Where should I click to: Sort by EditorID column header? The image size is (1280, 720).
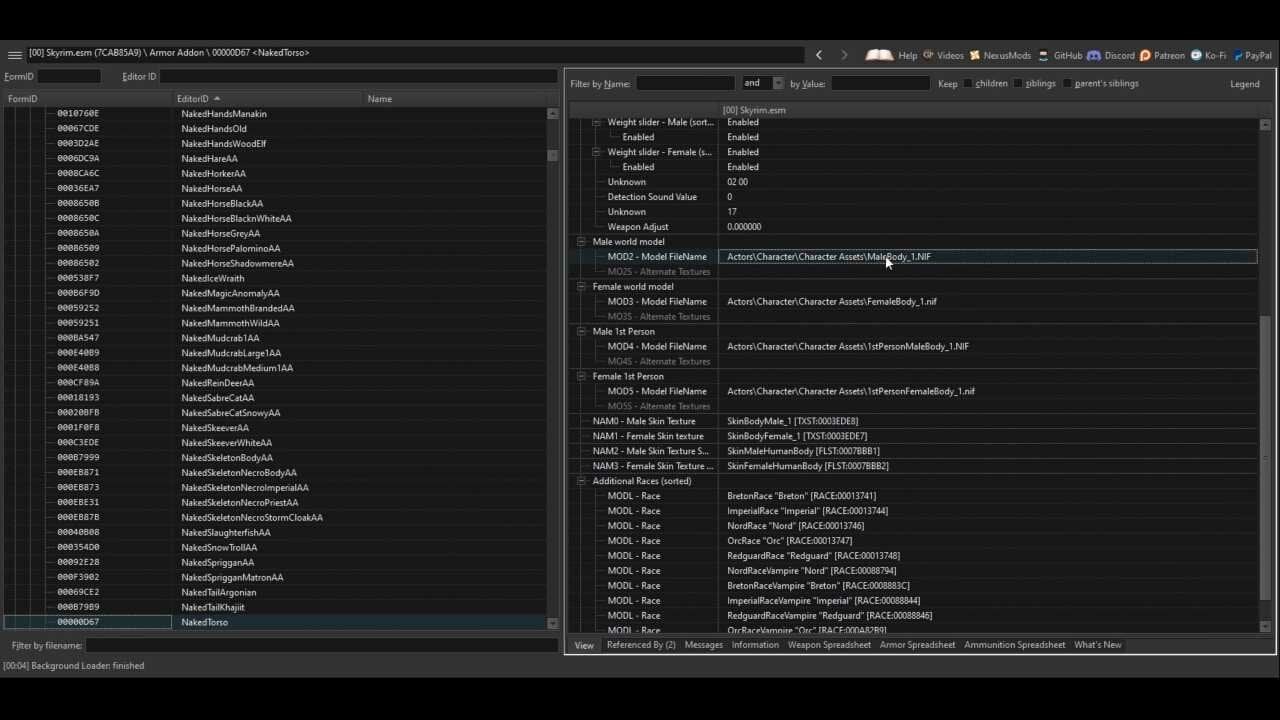coord(267,99)
